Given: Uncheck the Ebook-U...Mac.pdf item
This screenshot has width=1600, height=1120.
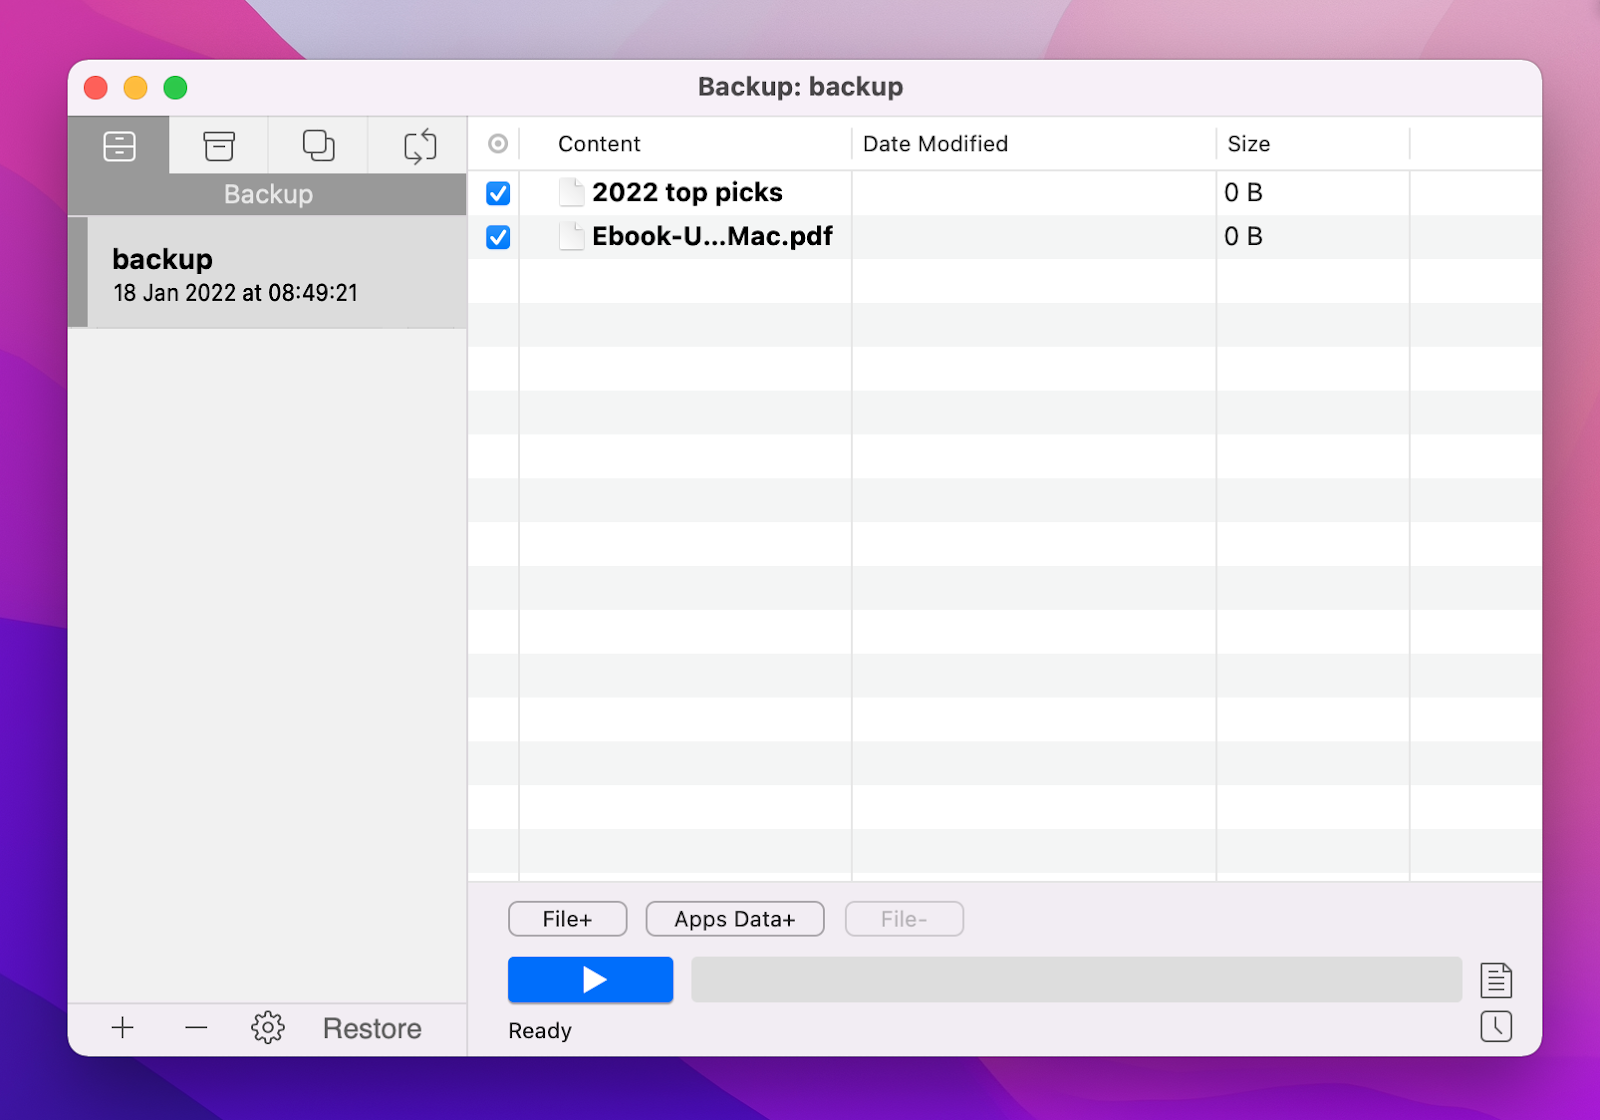Looking at the screenshot, I should pos(497,237).
